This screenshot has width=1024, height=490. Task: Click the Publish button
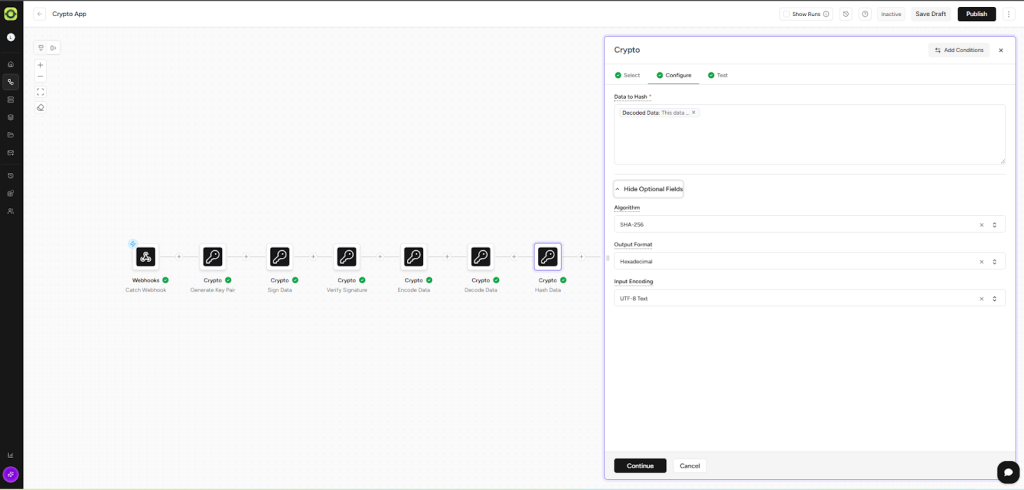coord(976,14)
